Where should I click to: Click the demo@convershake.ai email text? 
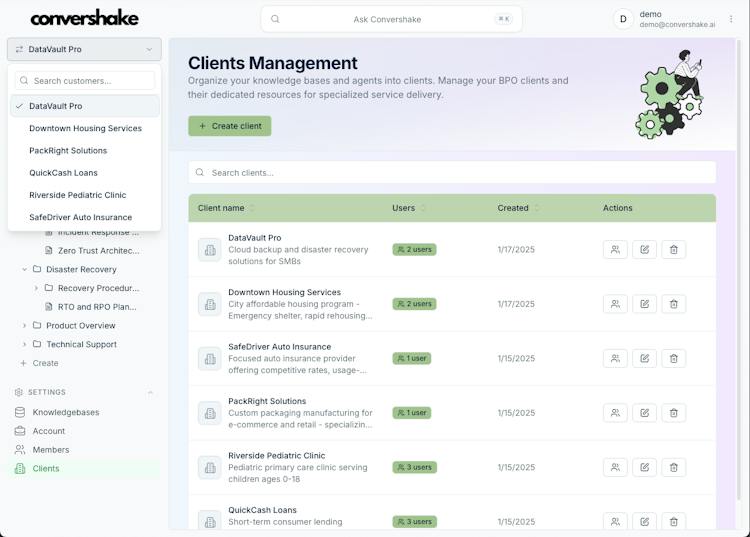point(677,24)
